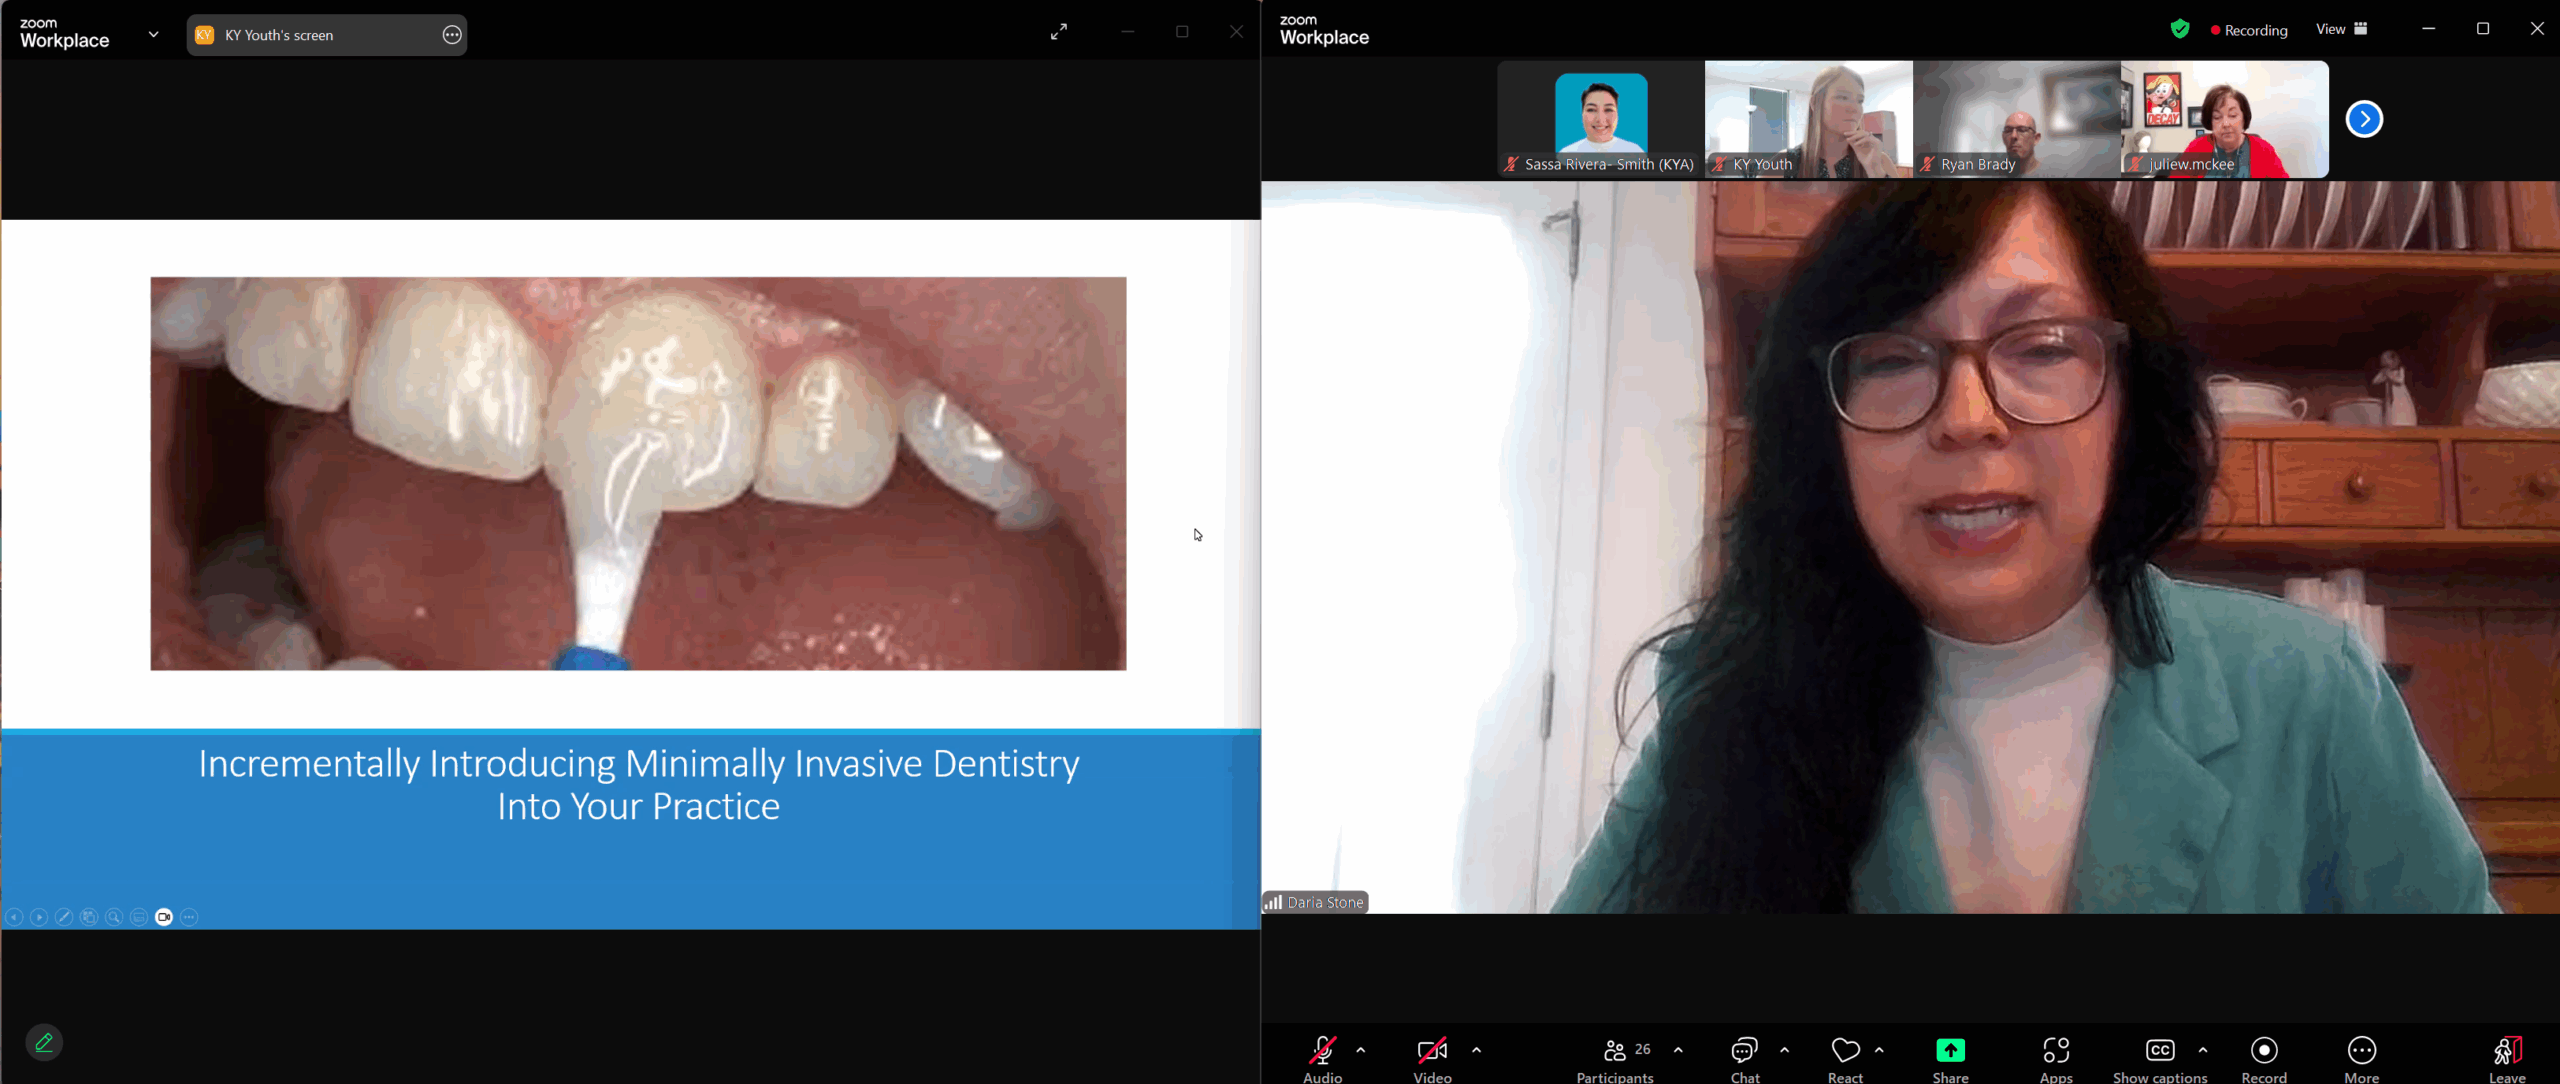Unmute using the Audio microphone icon

[1322, 1050]
